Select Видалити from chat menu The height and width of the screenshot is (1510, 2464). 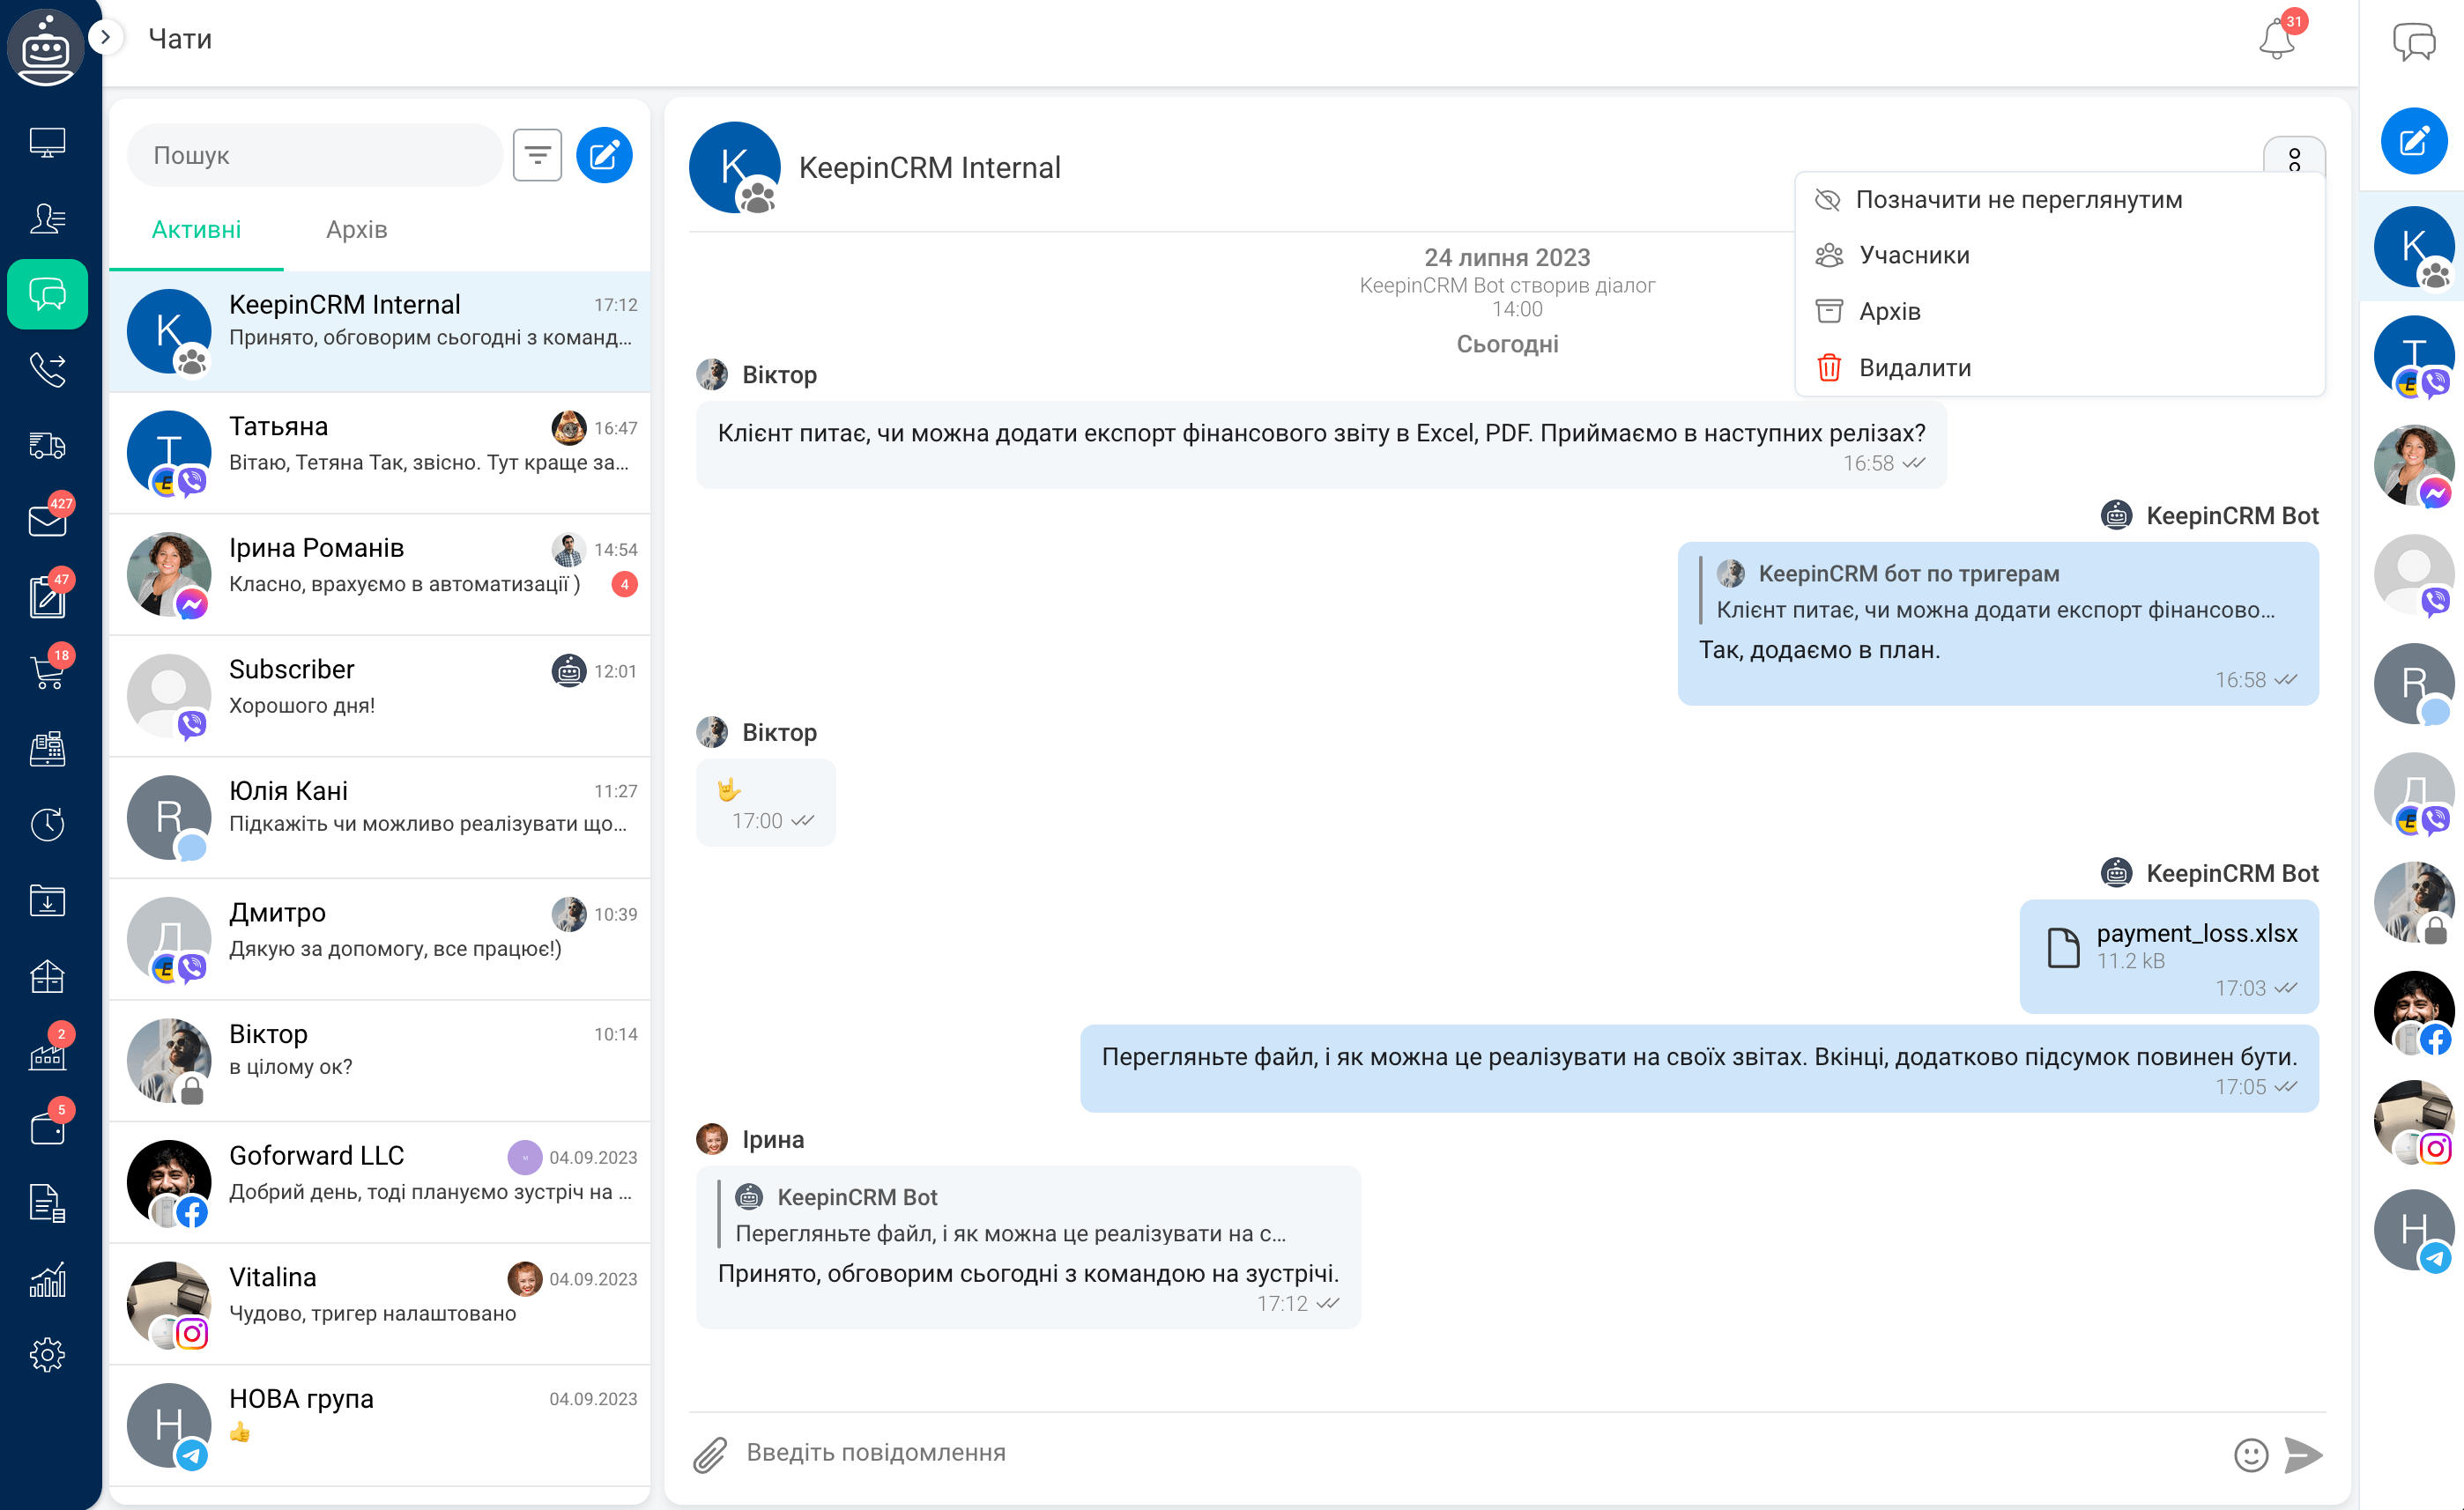pyautogui.click(x=2060, y=367)
